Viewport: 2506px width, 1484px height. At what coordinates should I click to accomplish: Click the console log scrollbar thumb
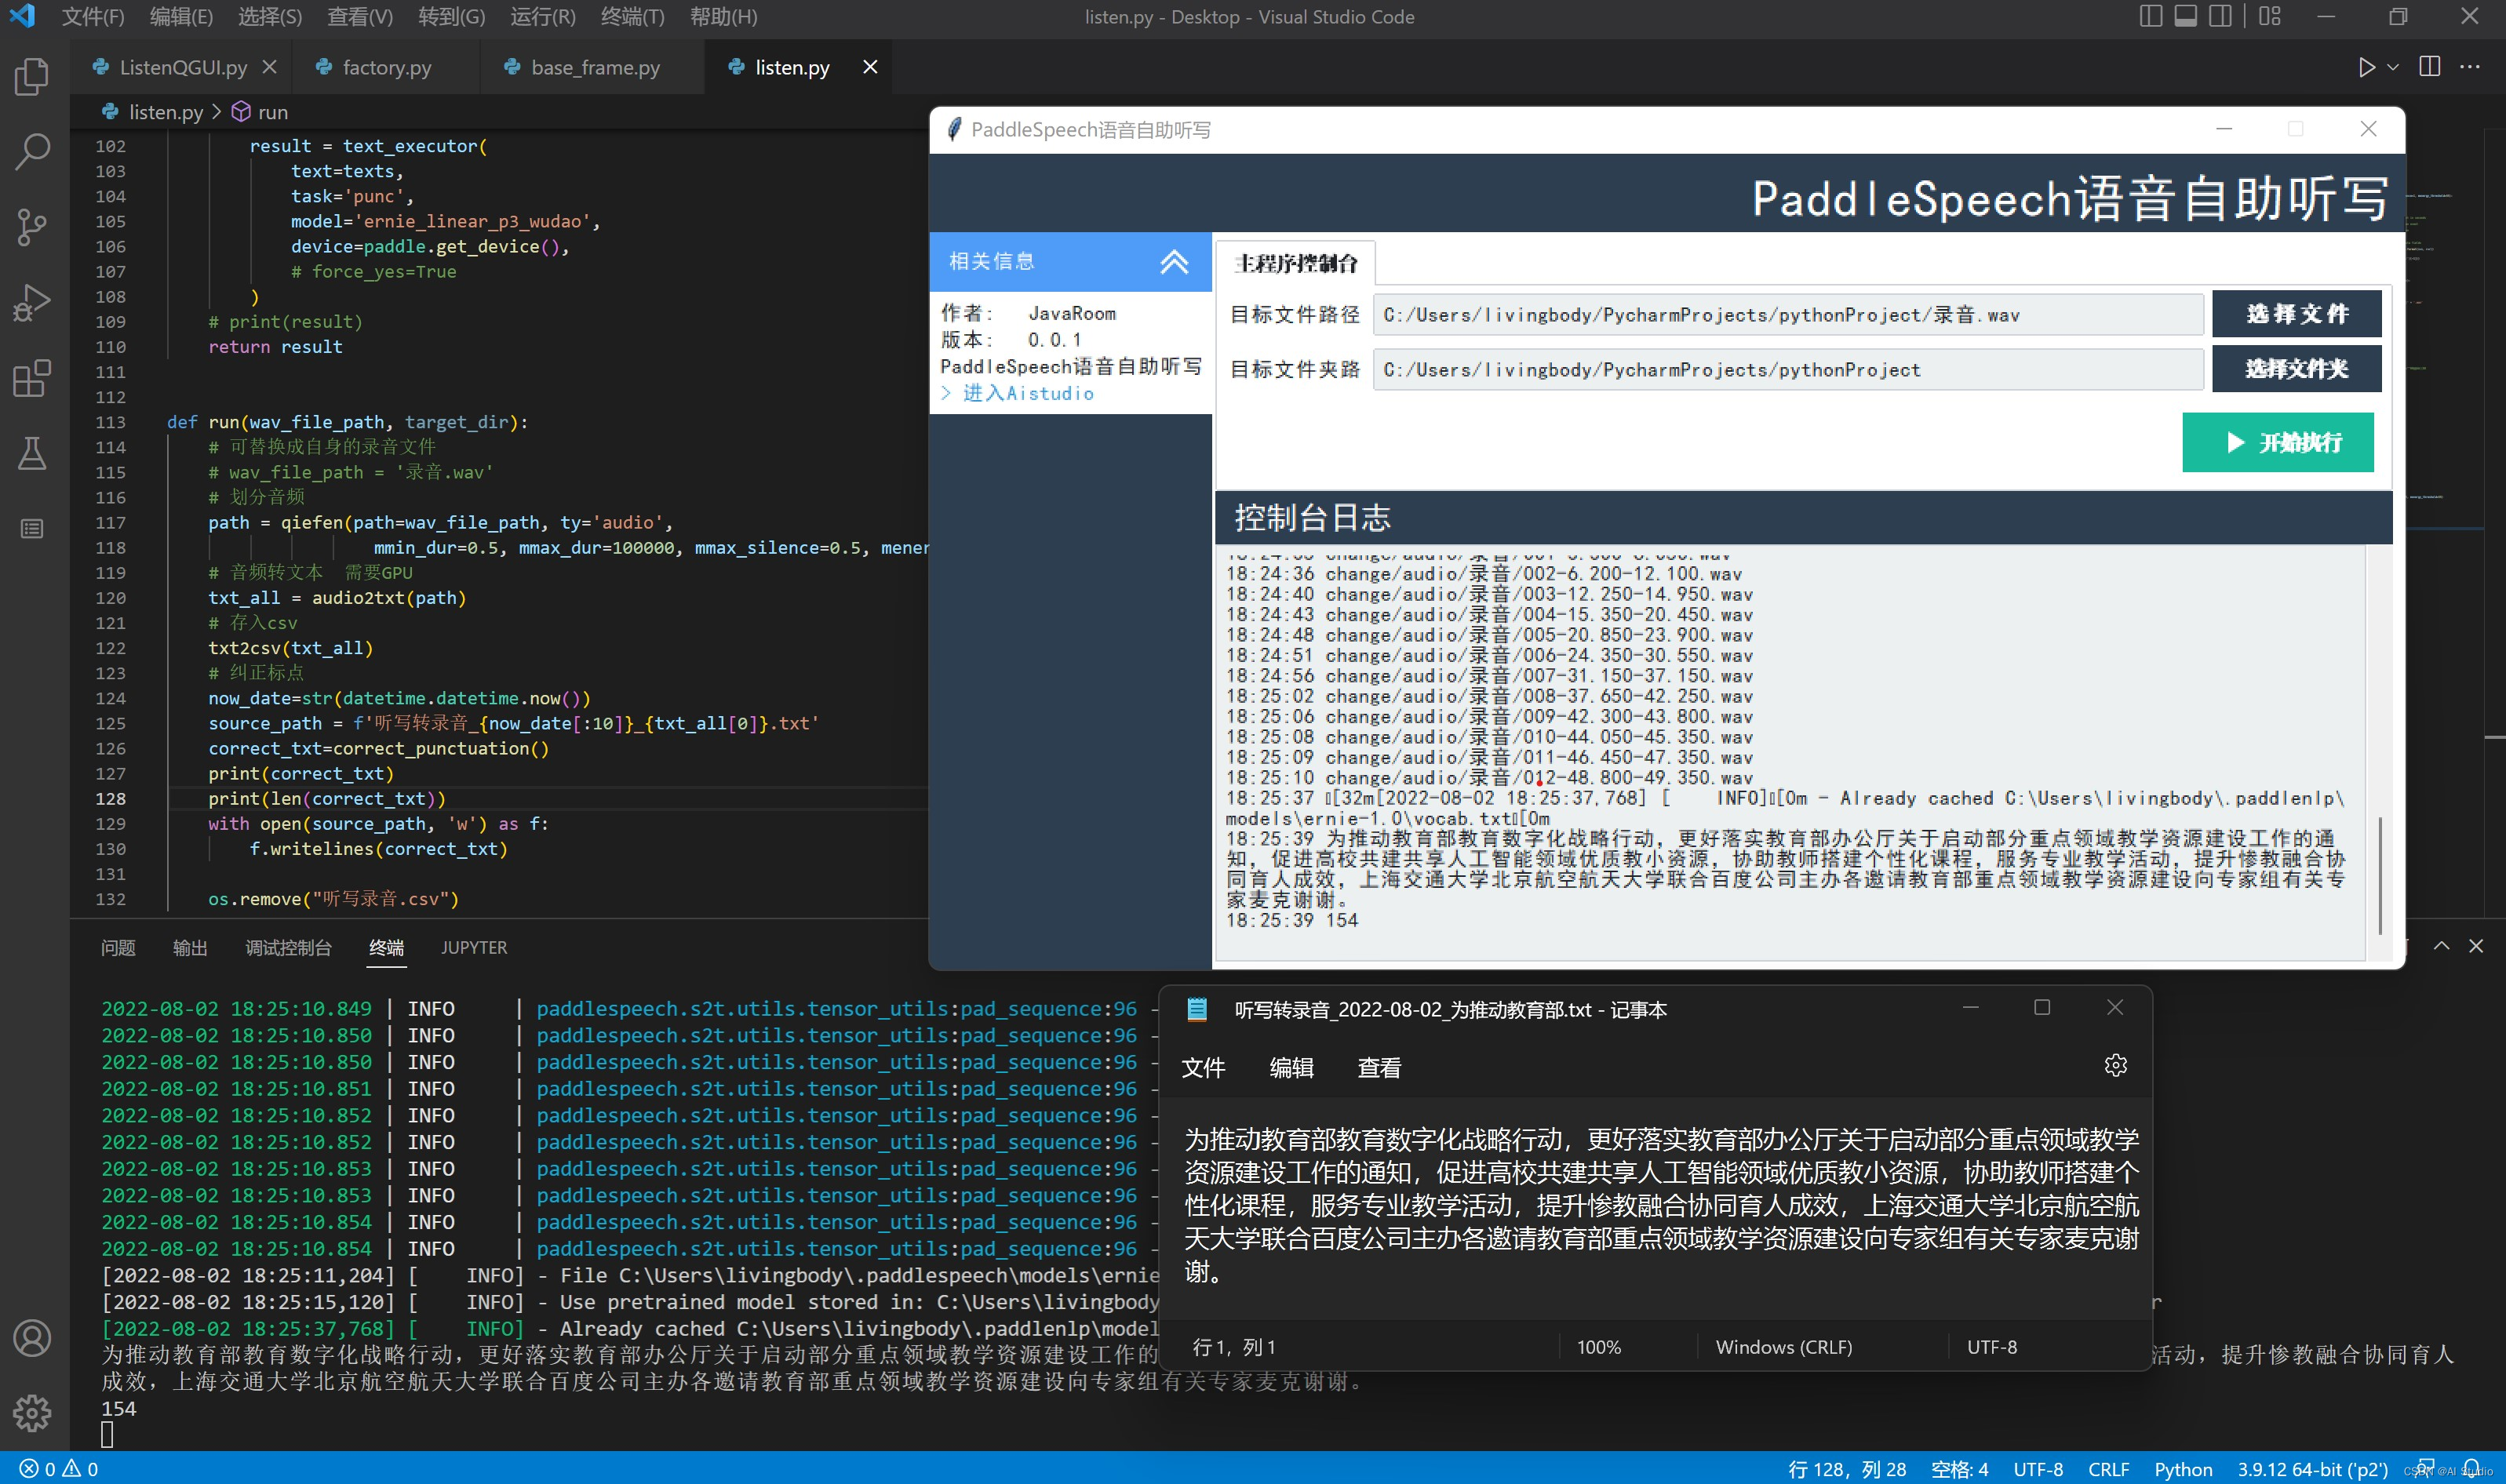tap(2380, 875)
